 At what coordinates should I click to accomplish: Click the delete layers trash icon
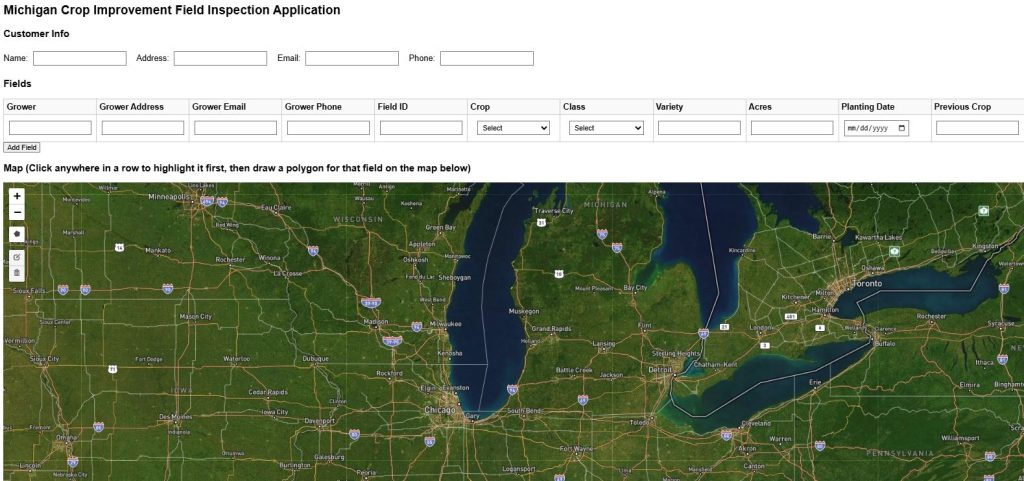pyautogui.click(x=17, y=272)
